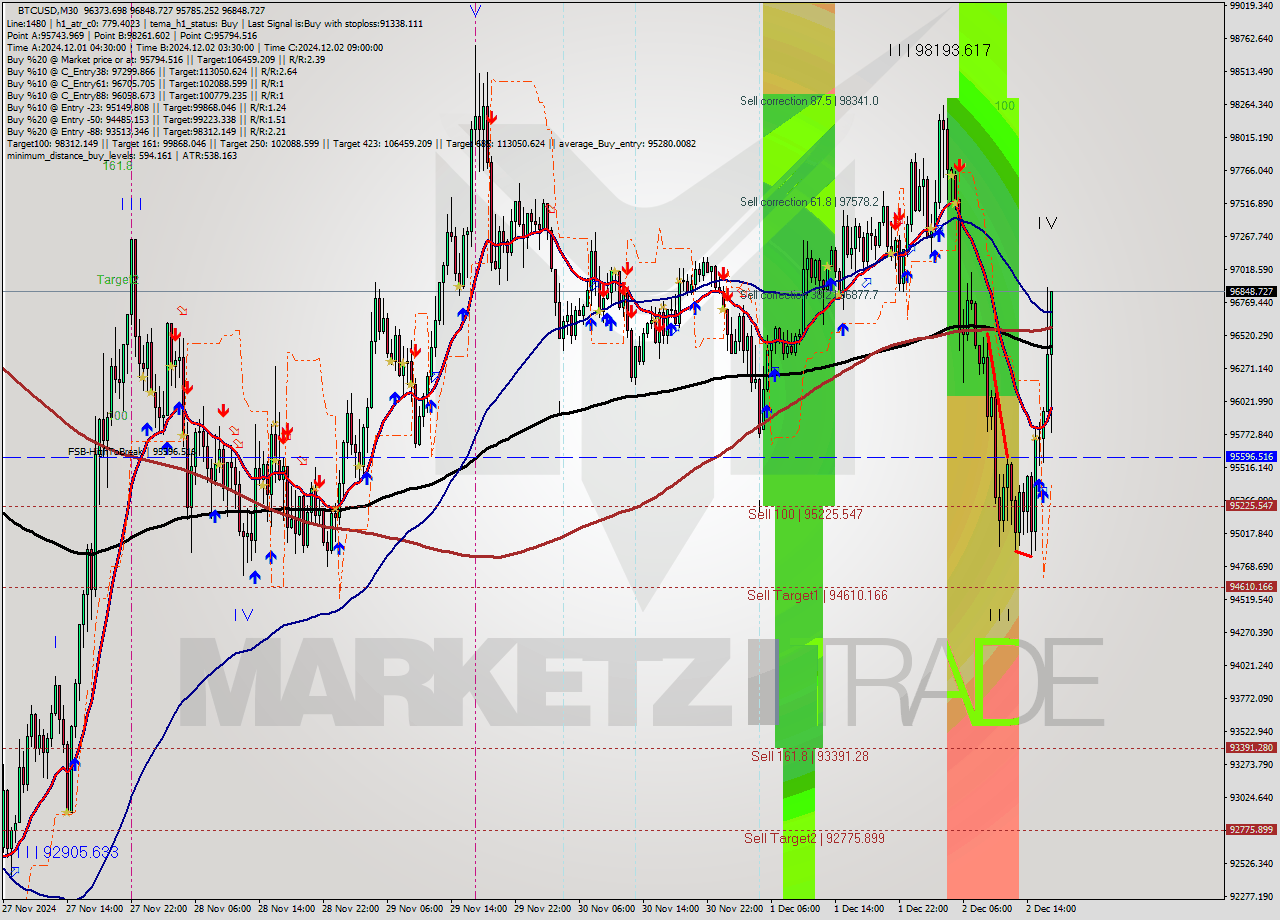
Task: Select the 'Sell 161.8 | 93391.28' label
Action: pos(809,756)
